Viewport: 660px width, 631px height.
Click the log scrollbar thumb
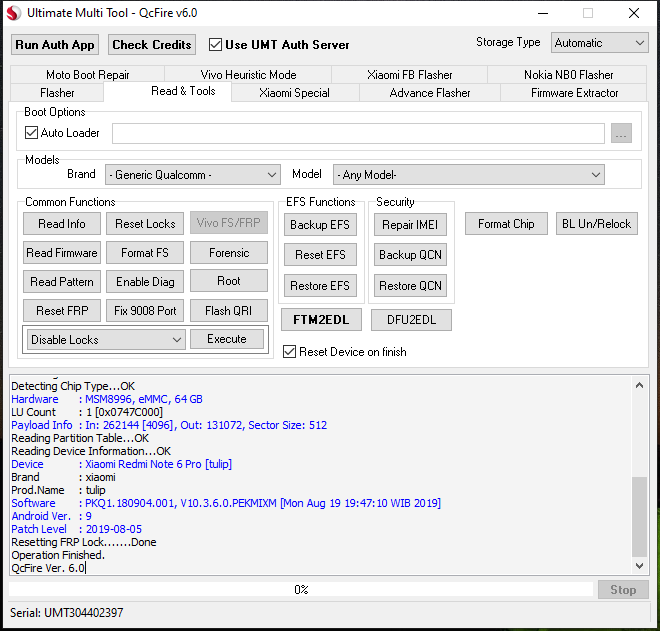[639, 517]
